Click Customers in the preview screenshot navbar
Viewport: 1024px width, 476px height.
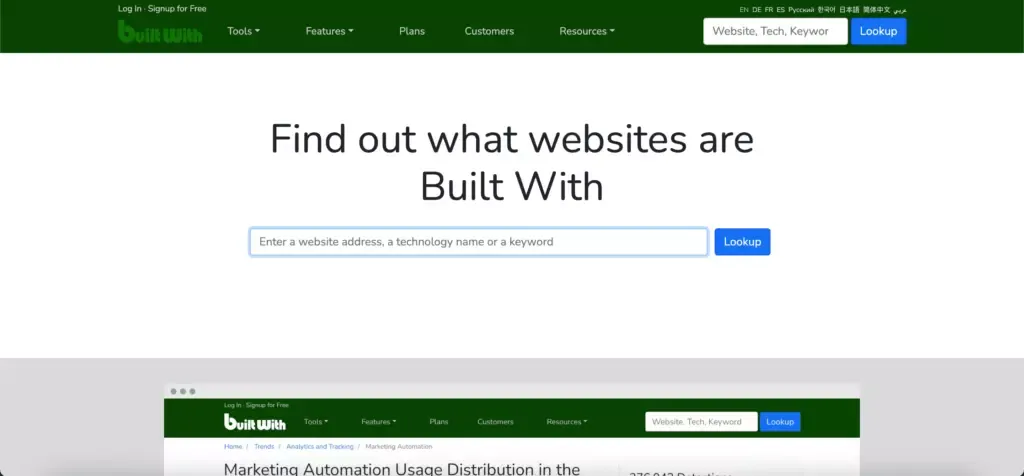pyautogui.click(x=495, y=422)
